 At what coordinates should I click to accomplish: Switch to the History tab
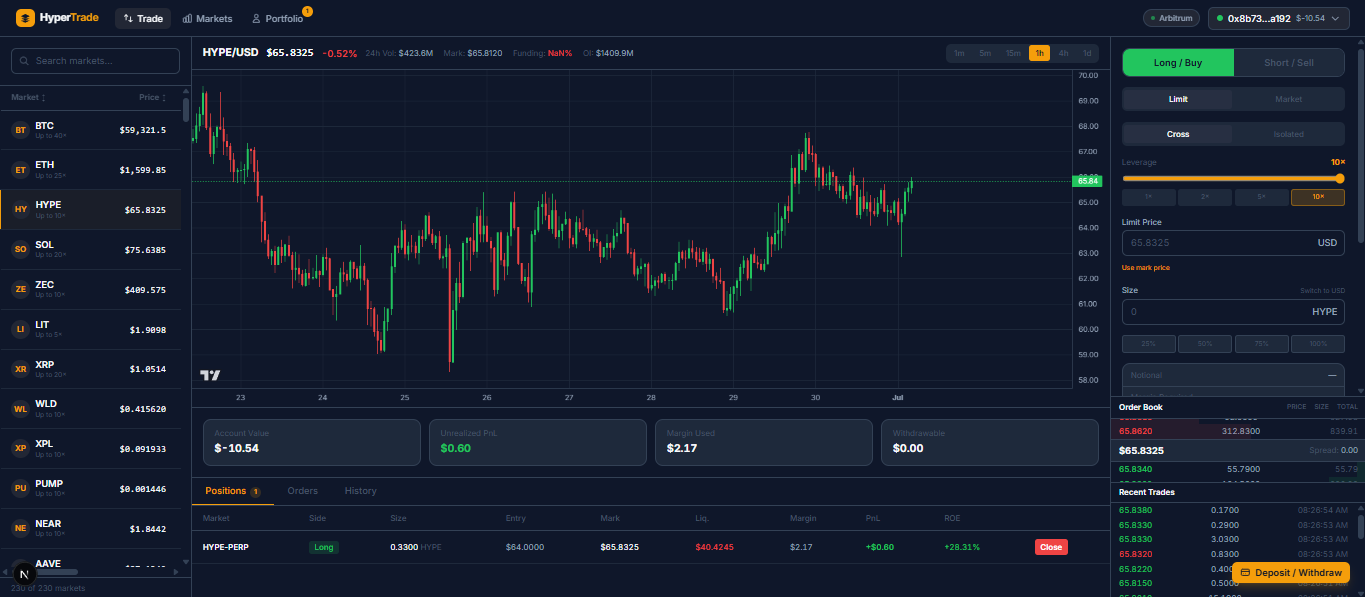point(360,491)
